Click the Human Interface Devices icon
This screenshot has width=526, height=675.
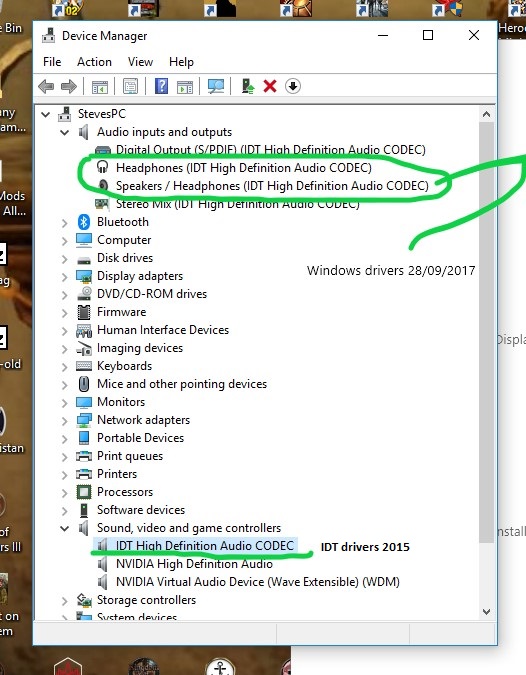pyautogui.click(x=84, y=330)
